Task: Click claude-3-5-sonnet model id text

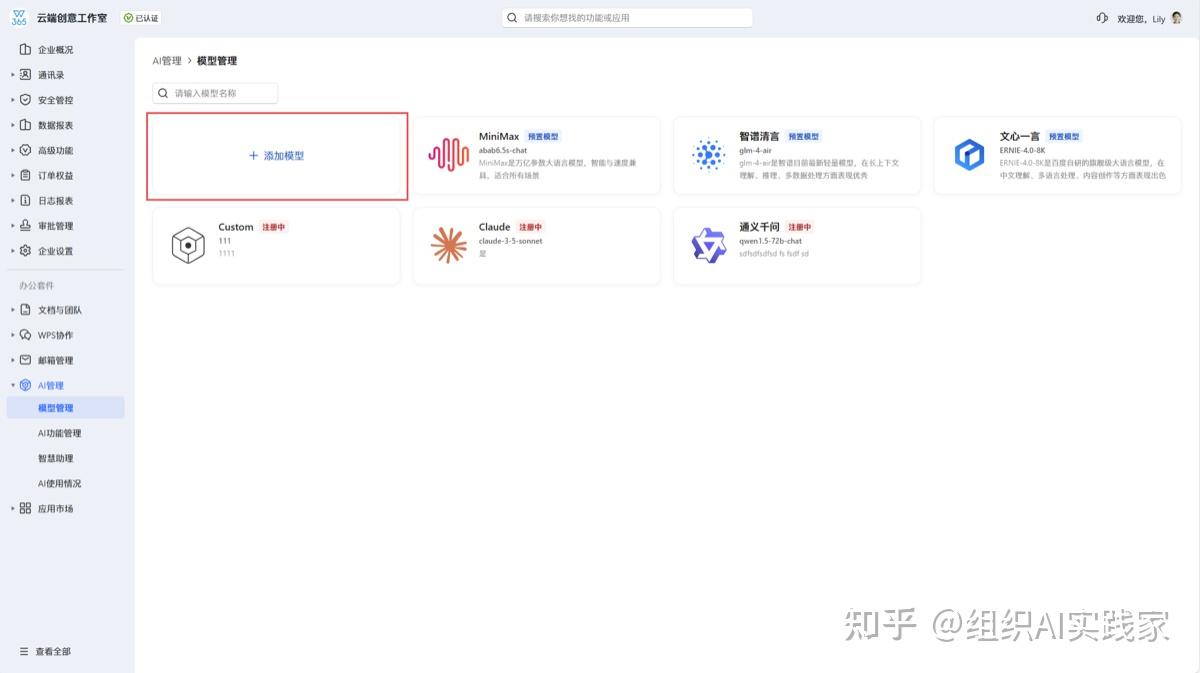Action: (511, 241)
